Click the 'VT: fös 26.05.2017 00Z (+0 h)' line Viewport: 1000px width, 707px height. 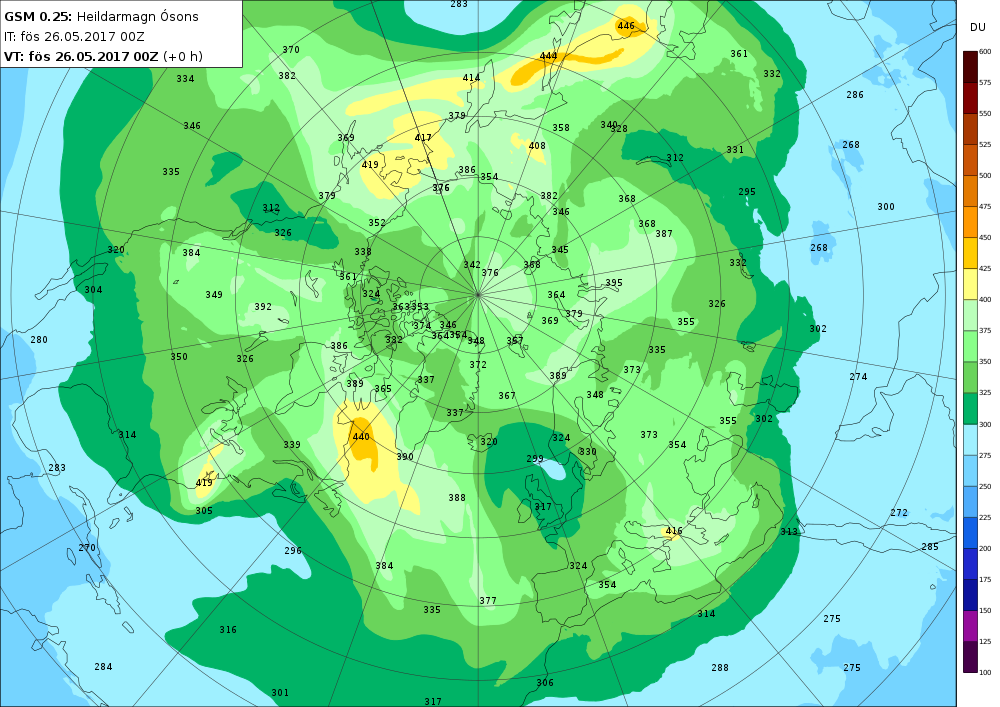(103, 56)
